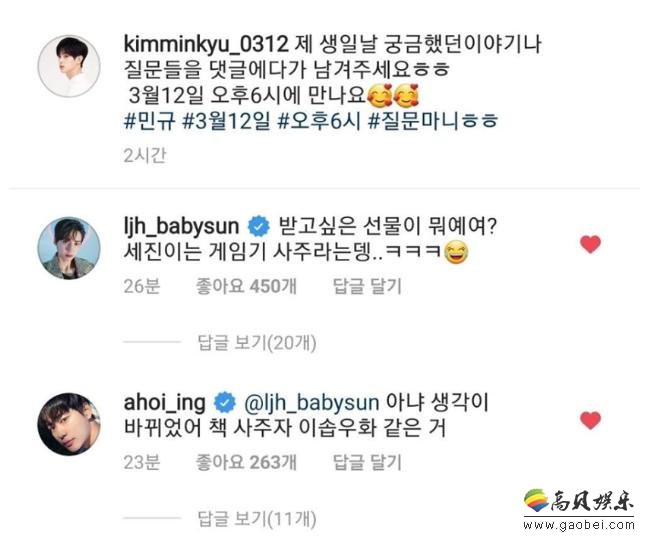
Task: Unlike the ljh_babysun comment with the heart
Action: tap(590, 244)
